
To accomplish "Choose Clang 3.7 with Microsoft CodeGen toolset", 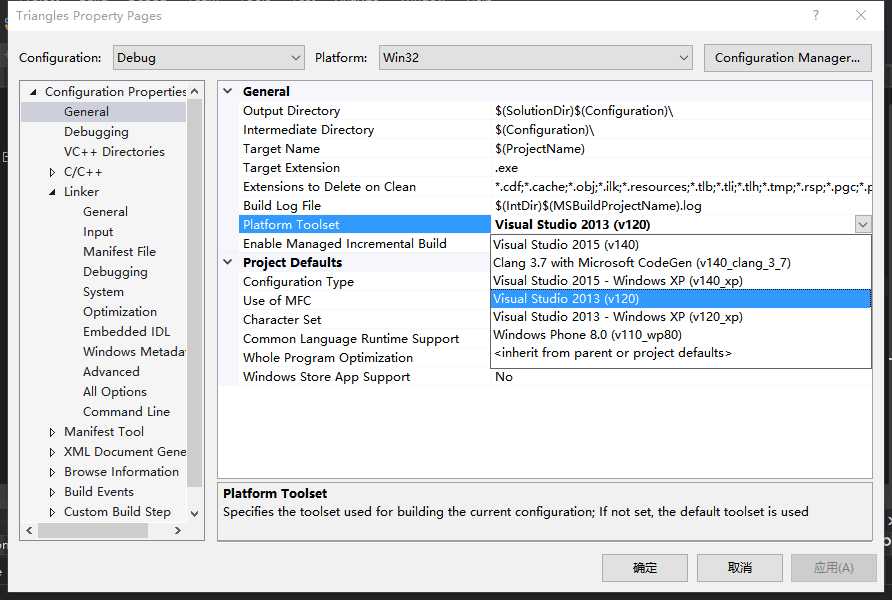I will (680, 263).
